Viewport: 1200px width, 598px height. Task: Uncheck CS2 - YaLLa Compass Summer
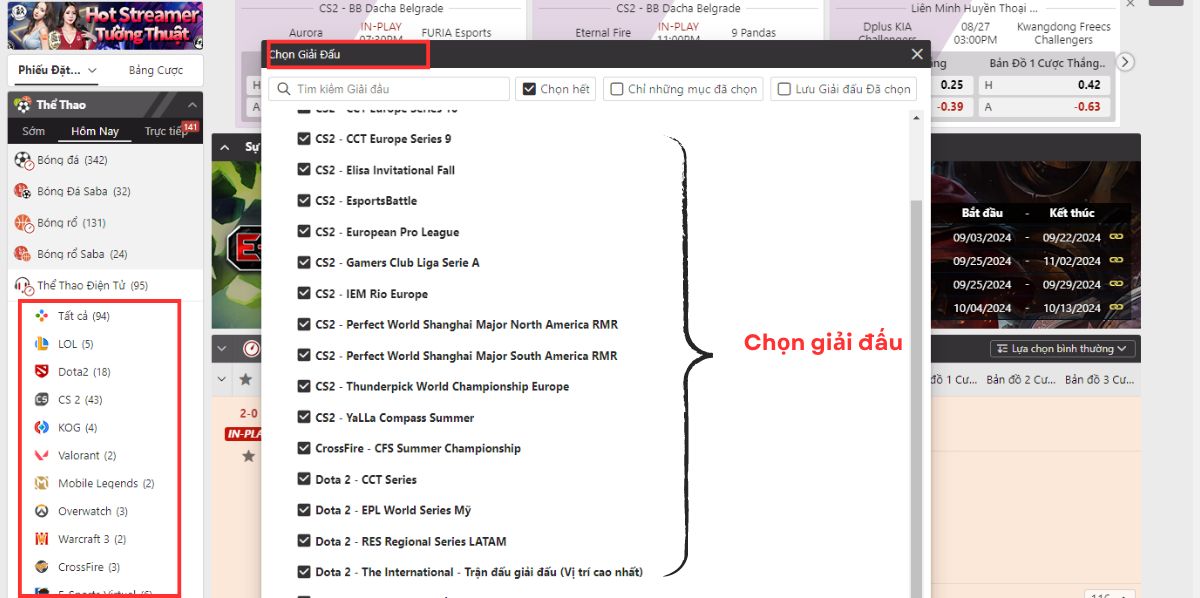coord(304,418)
